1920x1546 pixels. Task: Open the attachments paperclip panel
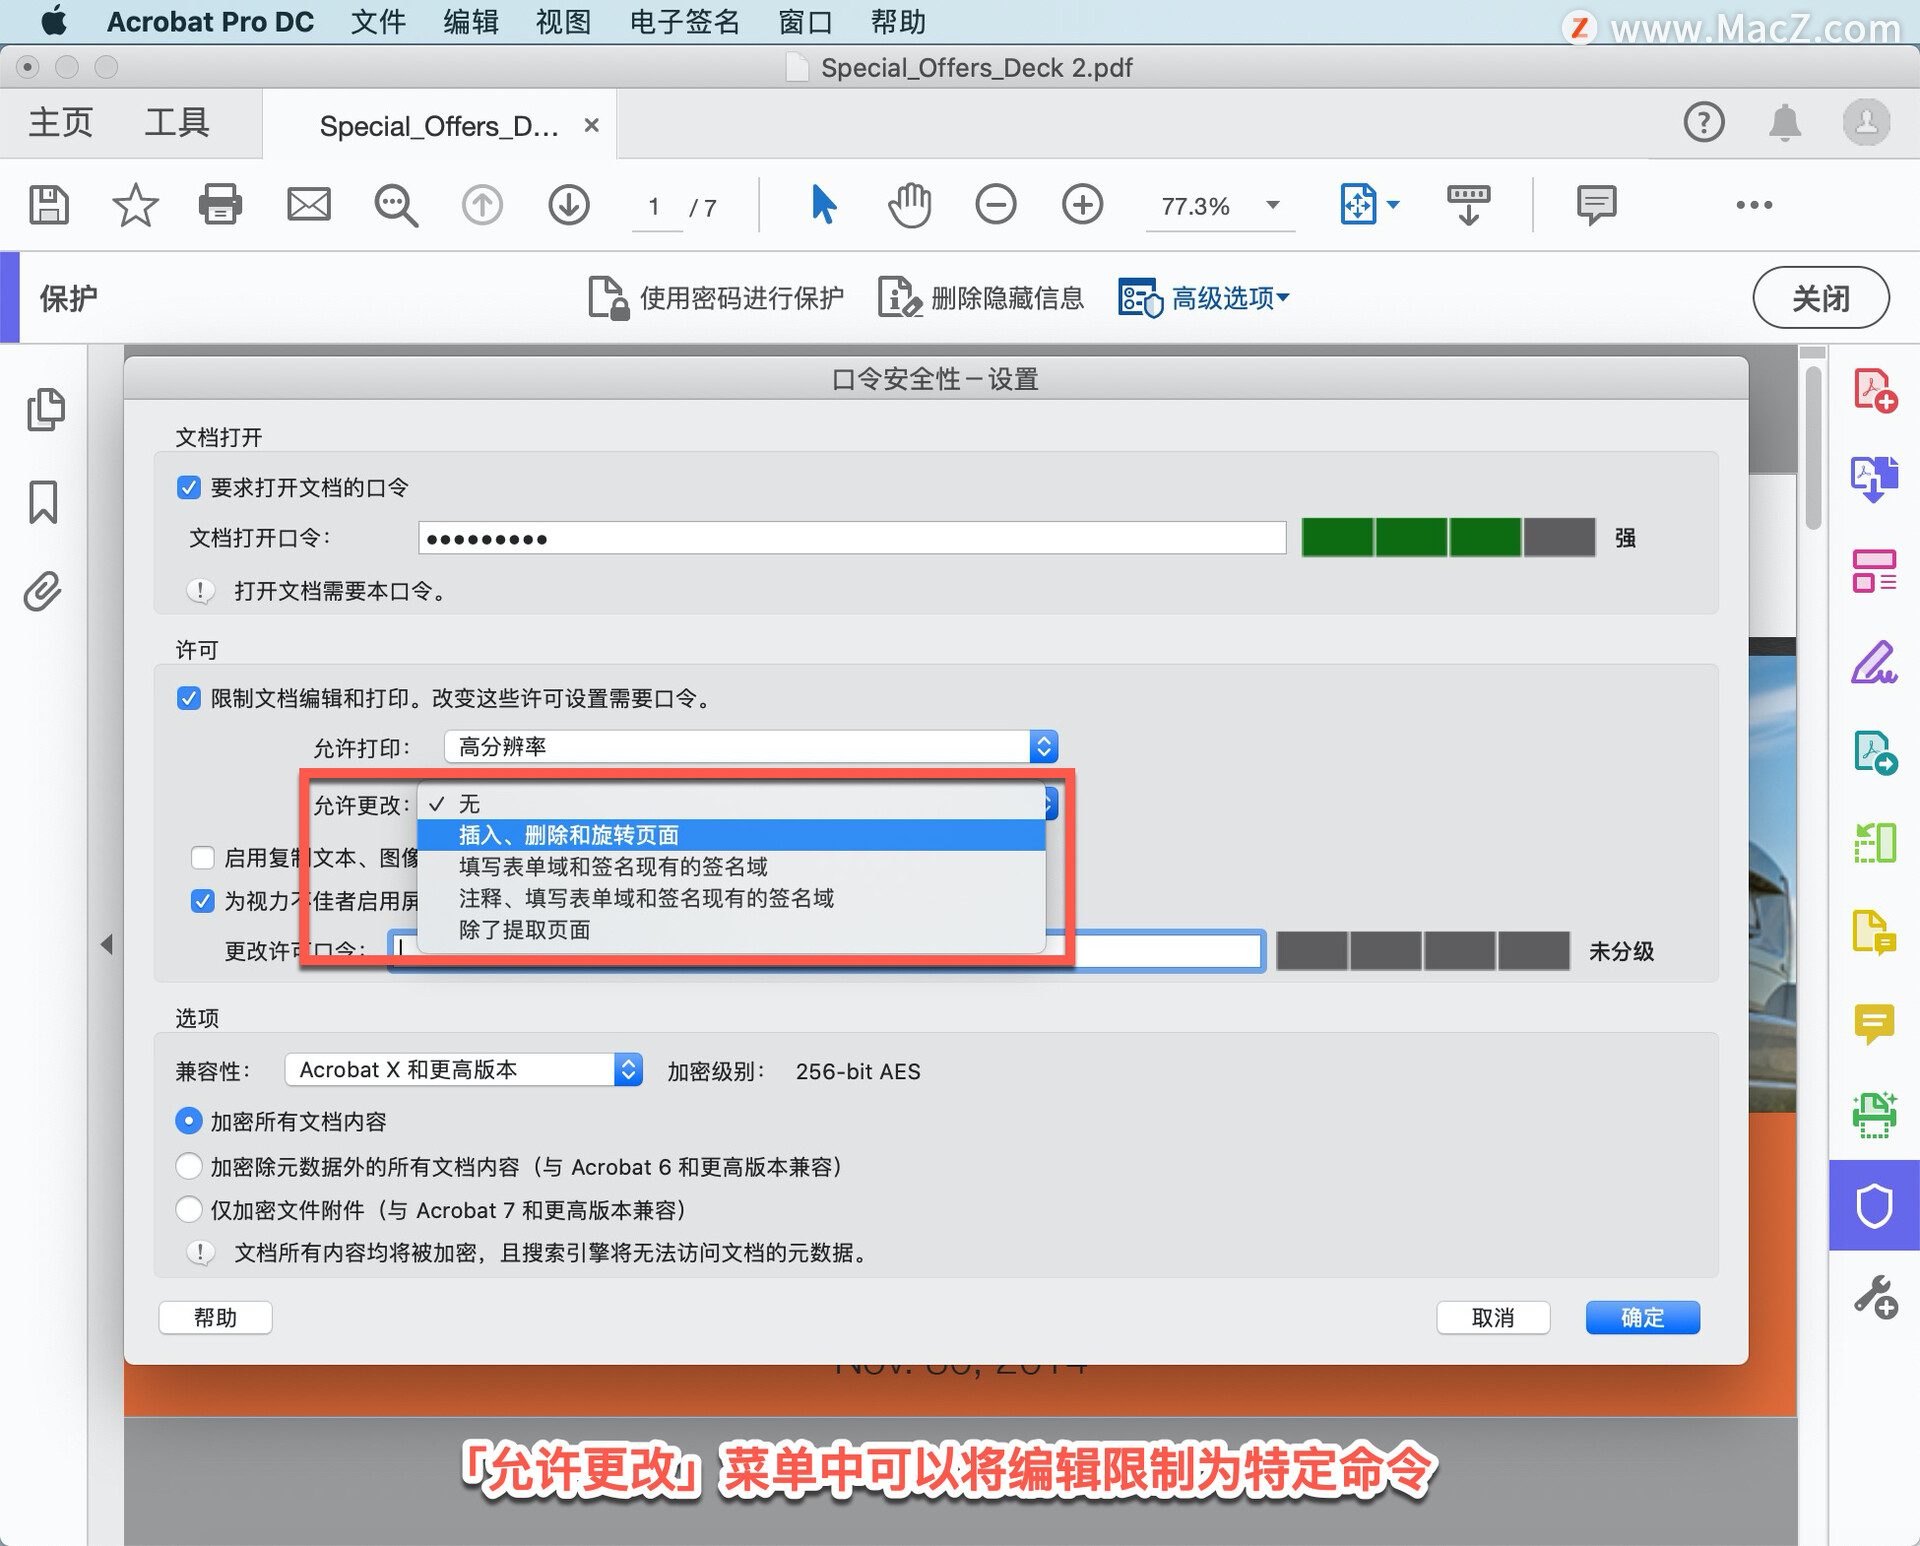43,592
